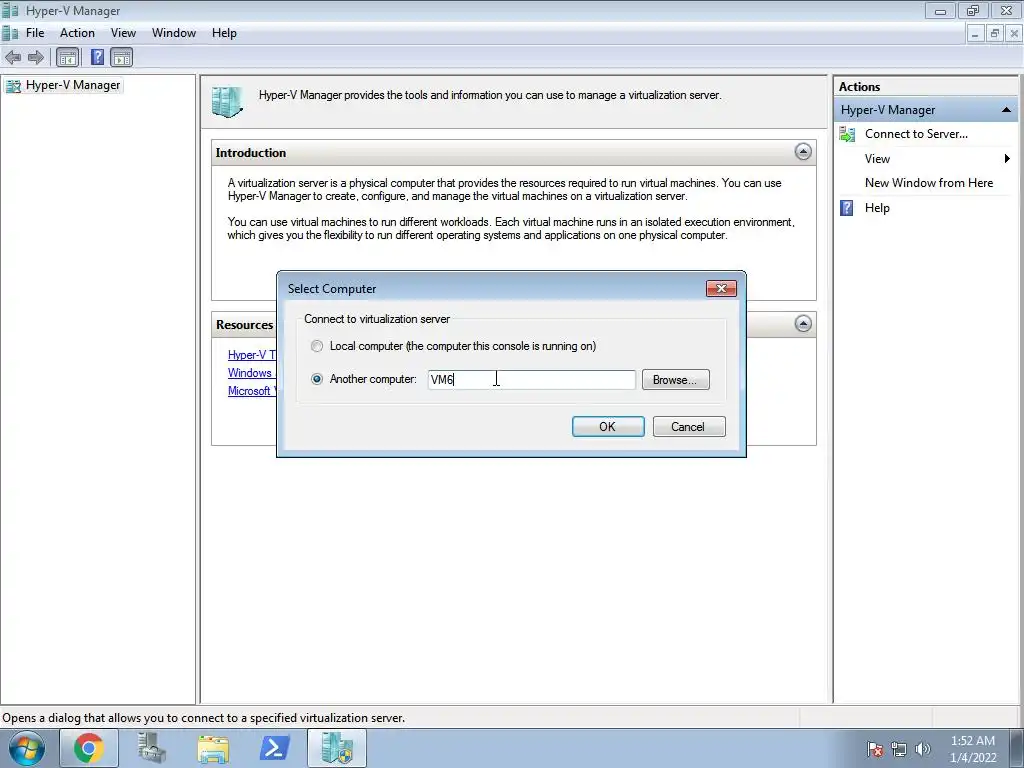Open the Action menu
The image size is (1024, 768).
point(77,33)
